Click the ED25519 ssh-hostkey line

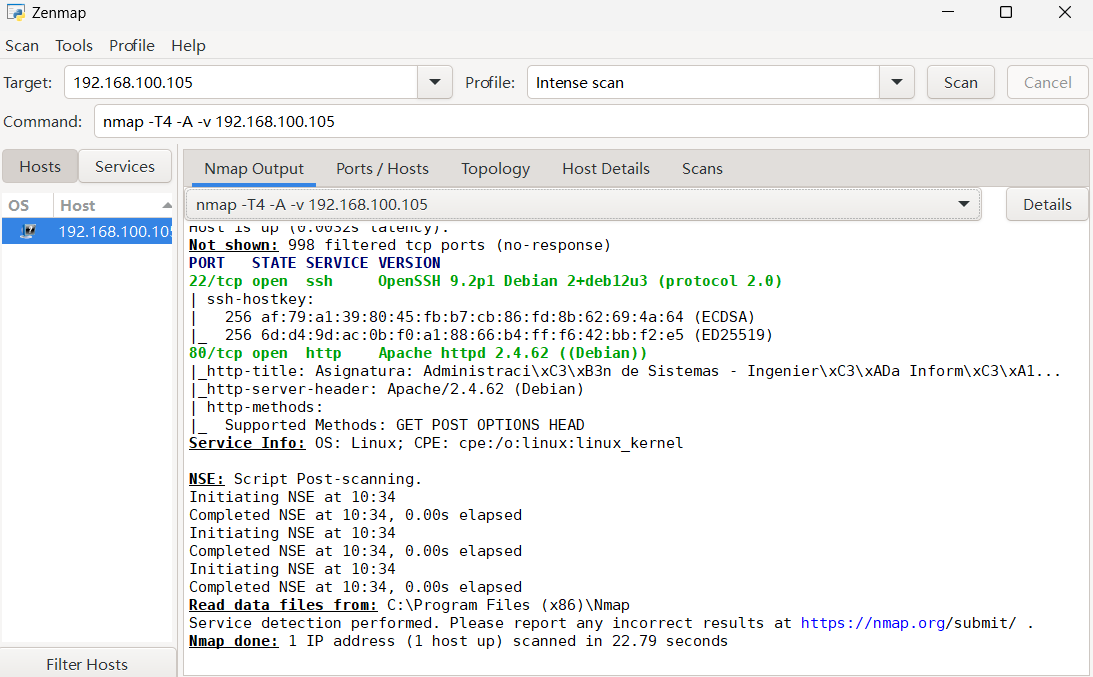click(x=481, y=335)
